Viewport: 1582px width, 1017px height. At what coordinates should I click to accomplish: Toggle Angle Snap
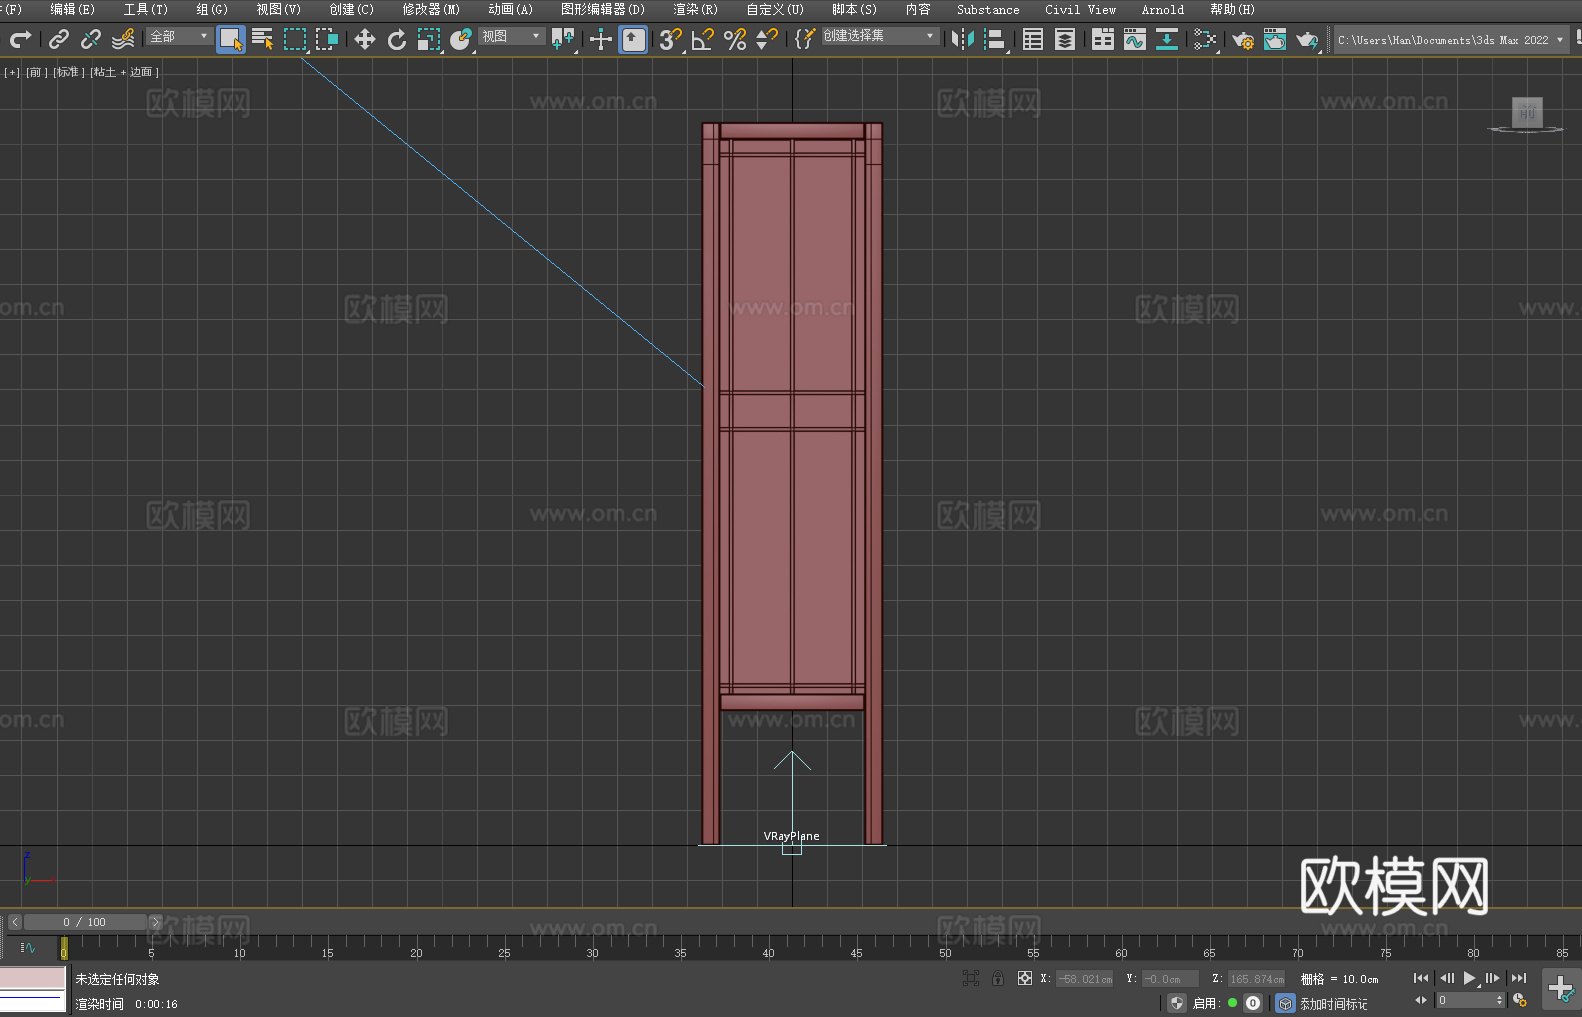click(x=703, y=39)
